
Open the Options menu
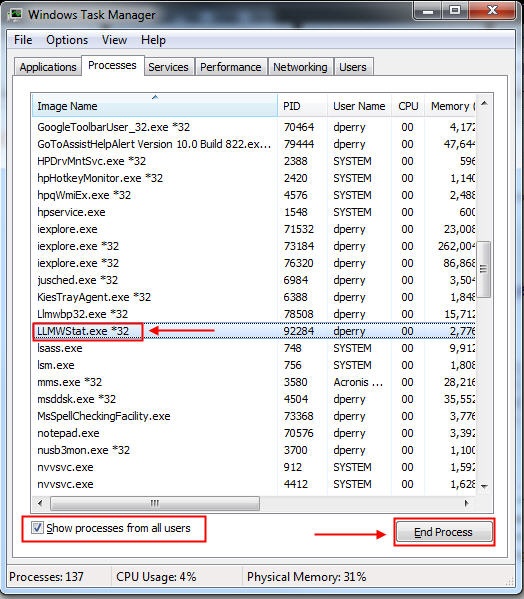click(67, 40)
